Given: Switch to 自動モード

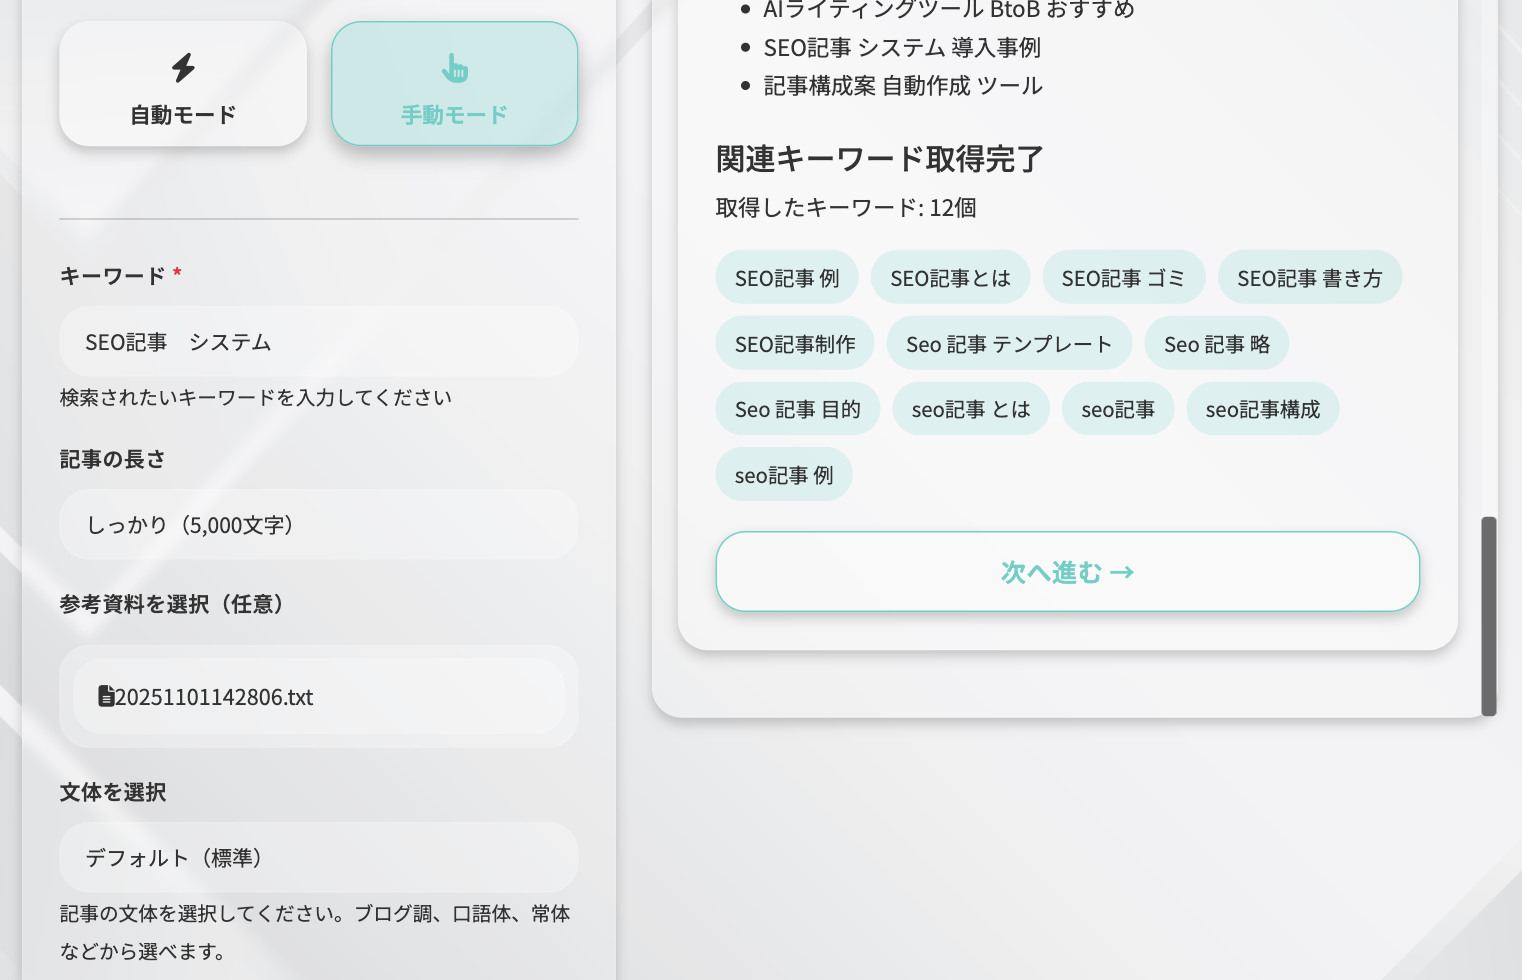Looking at the screenshot, I should click(183, 84).
